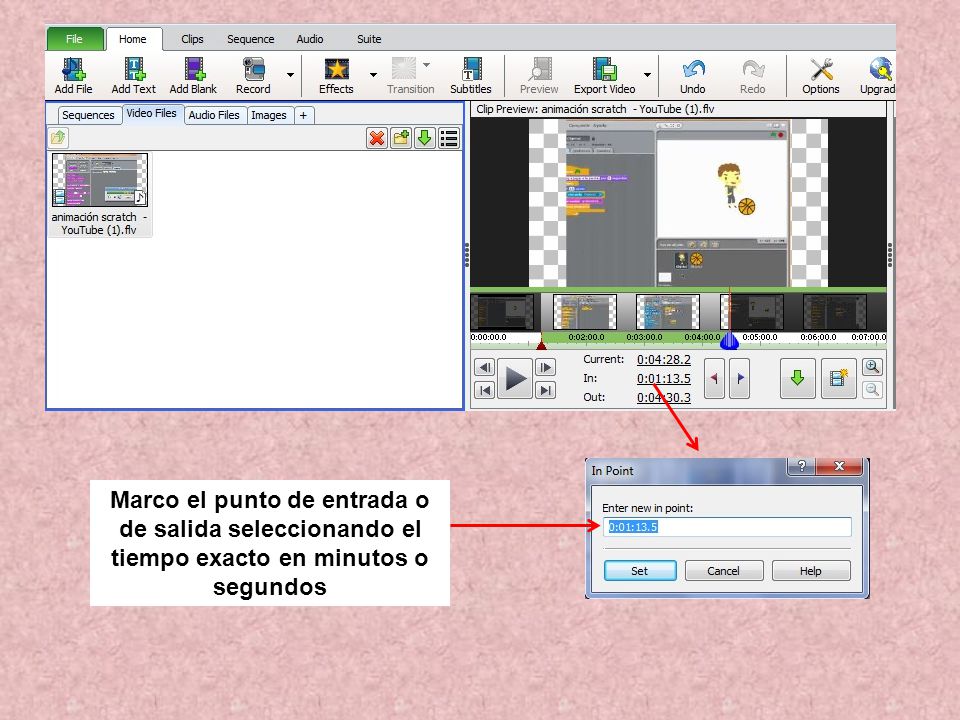Click the green arrow add-to-sequence icon
This screenshot has width=960, height=720.
[x=797, y=378]
